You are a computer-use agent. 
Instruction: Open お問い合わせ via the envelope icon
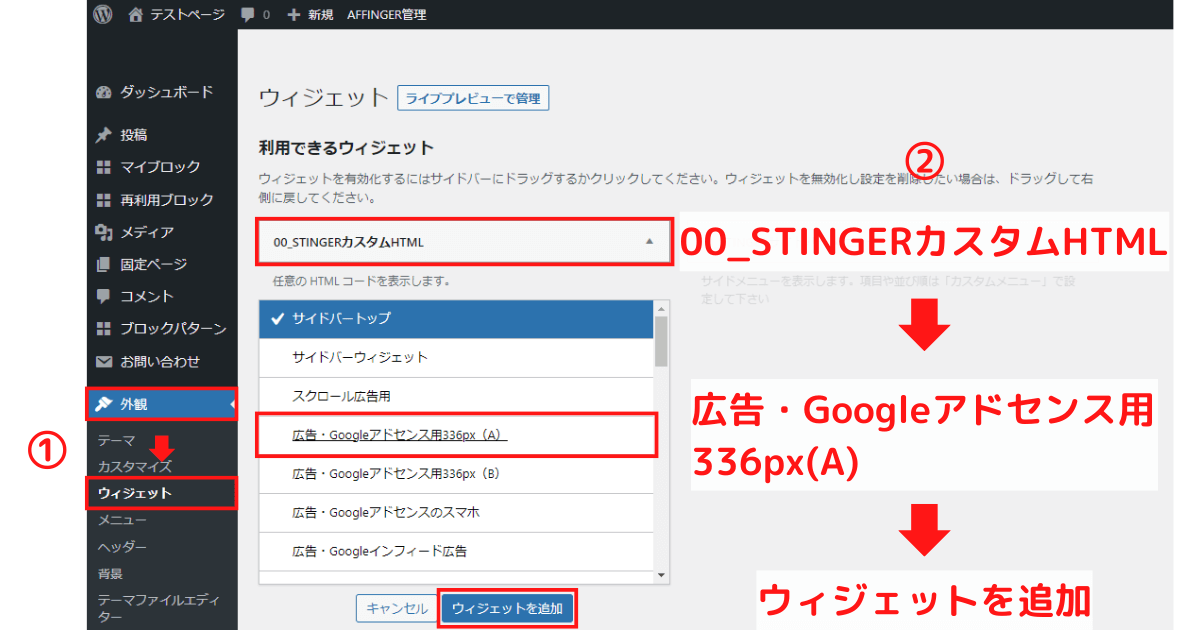pos(105,360)
